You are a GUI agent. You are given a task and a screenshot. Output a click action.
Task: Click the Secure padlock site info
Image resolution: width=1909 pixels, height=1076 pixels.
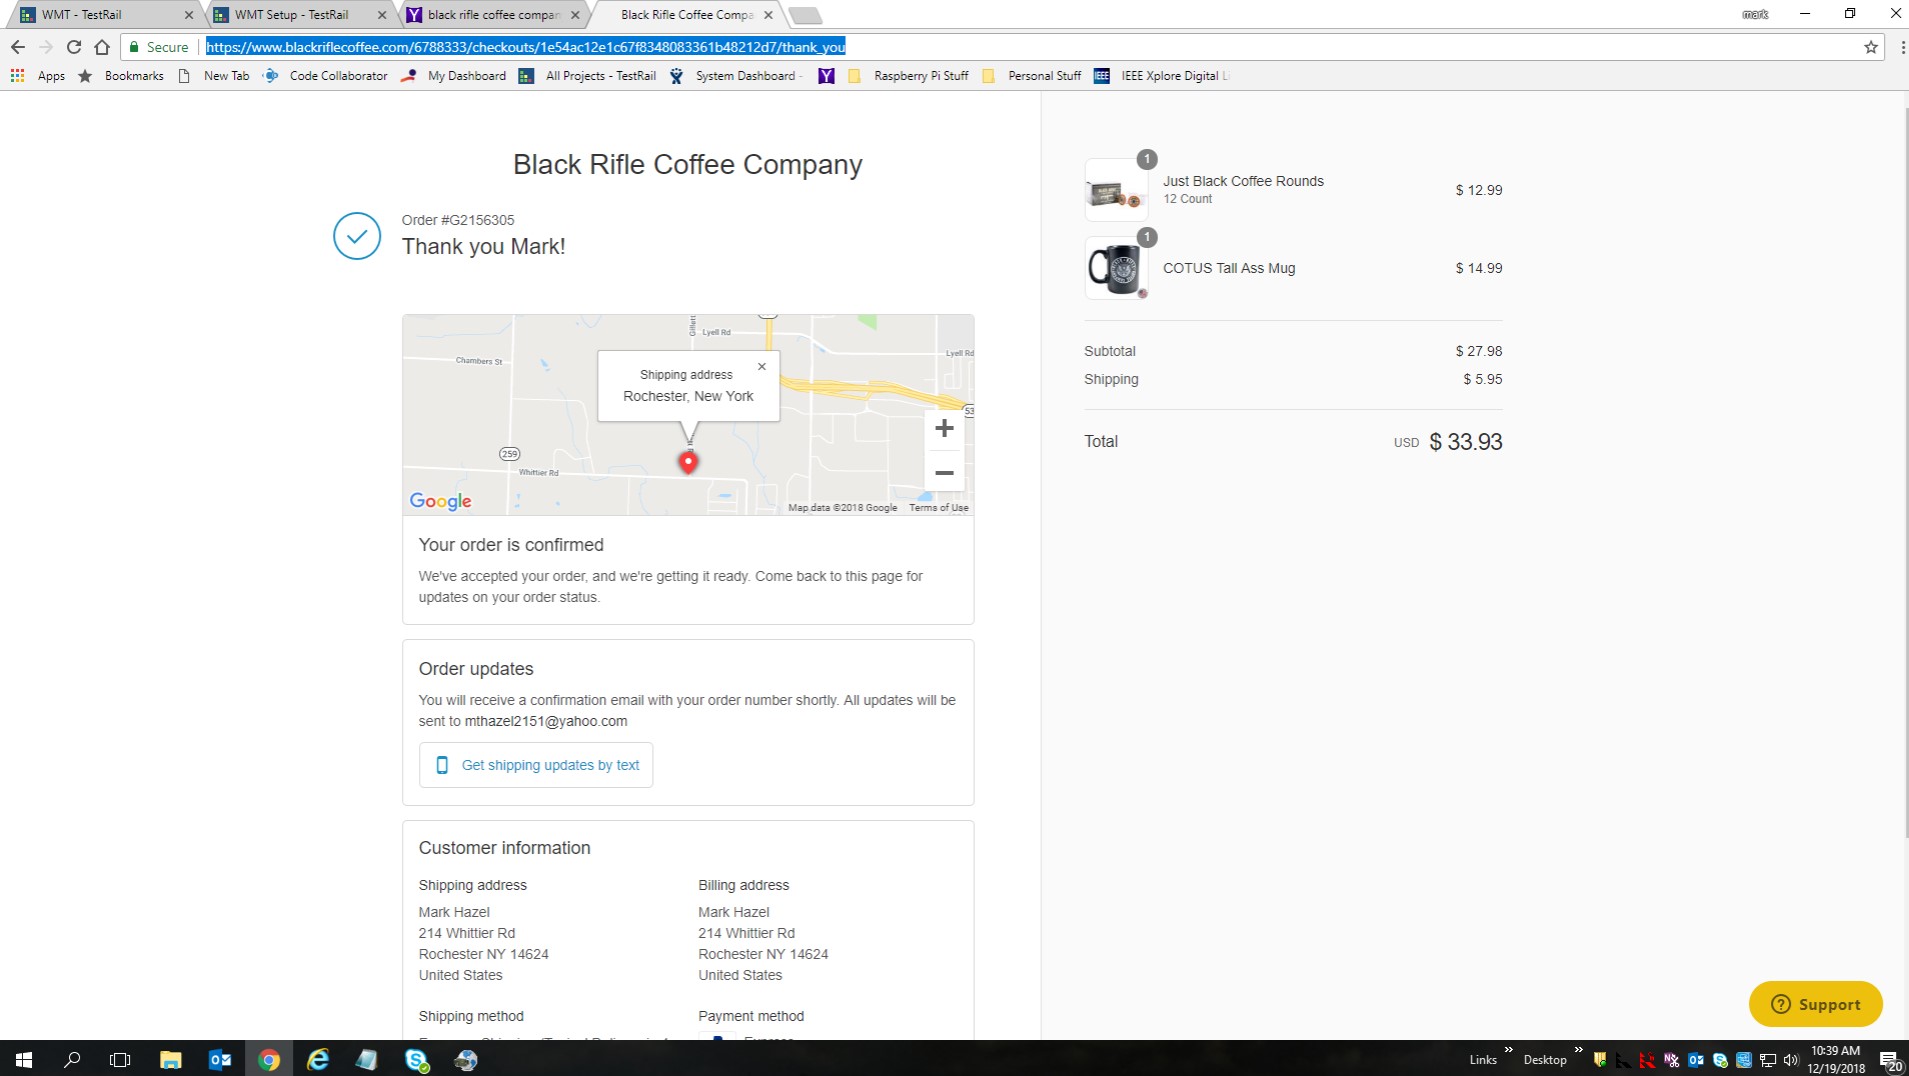pos(159,47)
